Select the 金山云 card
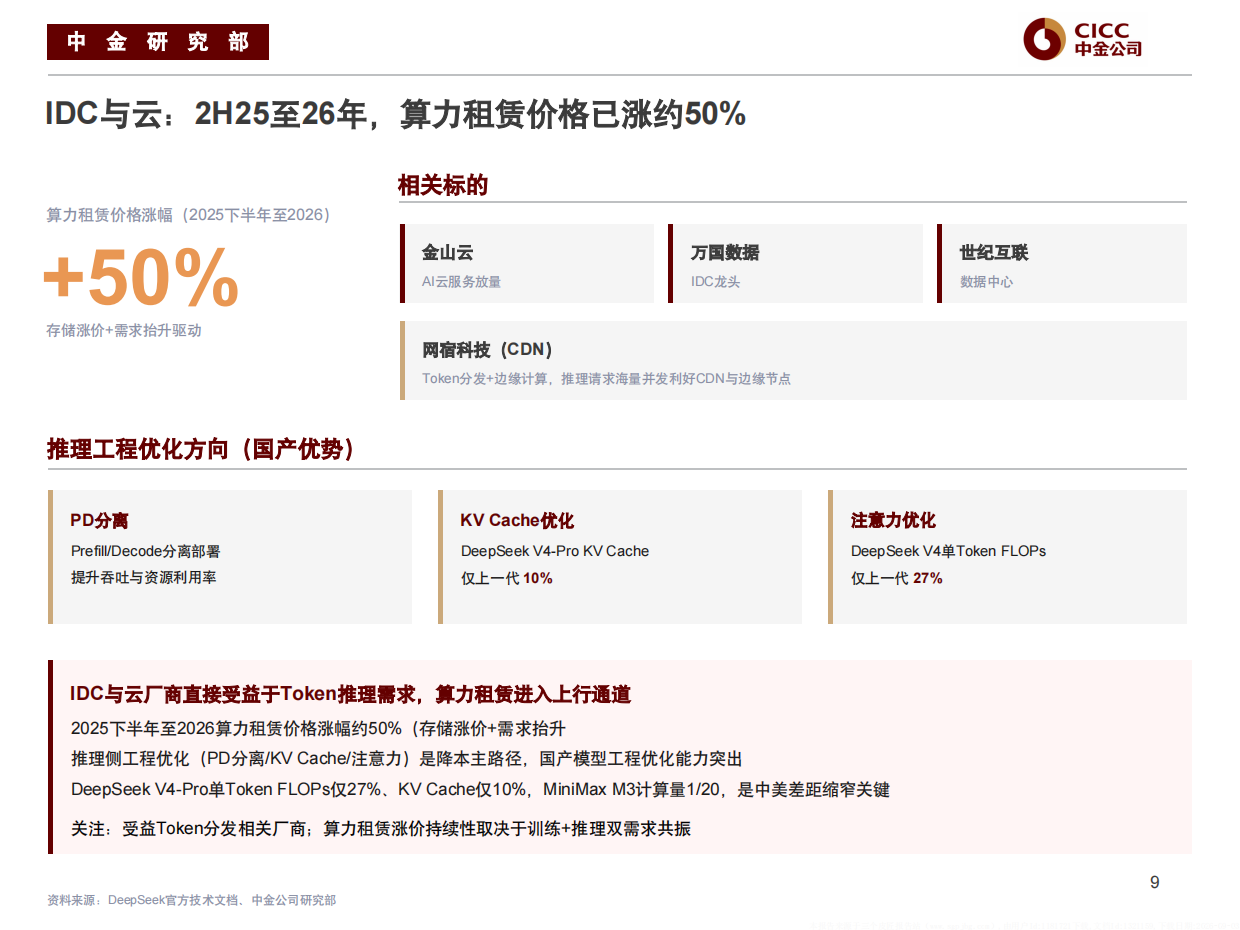Viewport: 1240px width, 930px height. (526, 263)
